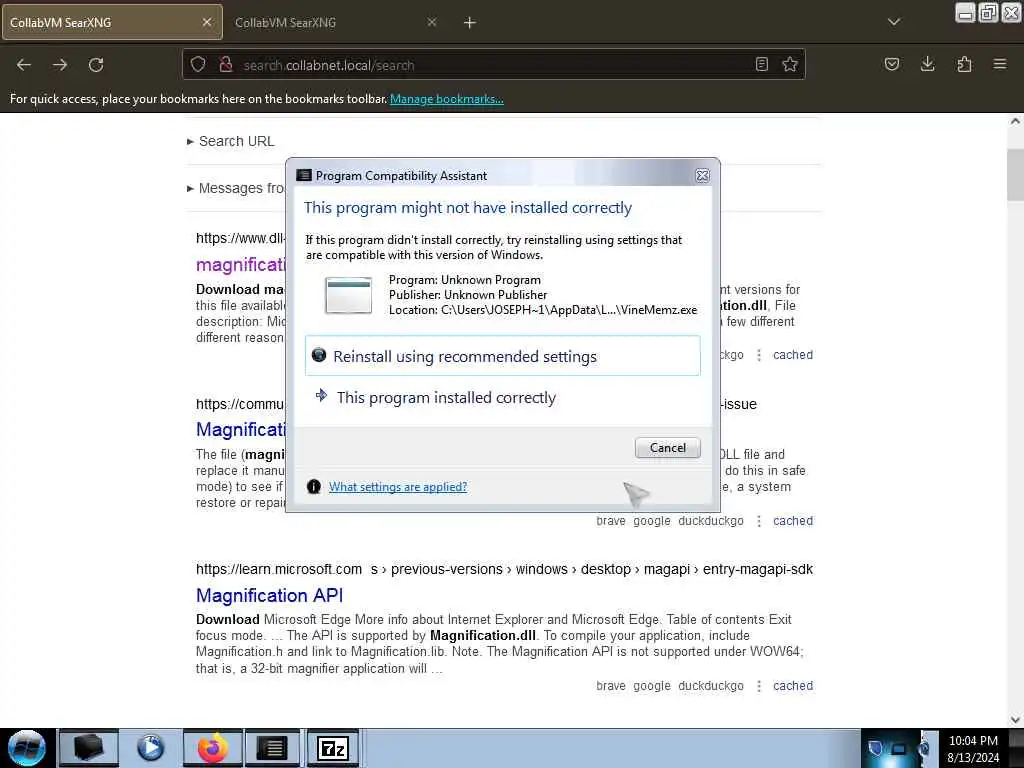Open What settings are applied help link

pyautogui.click(x=398, y=487)
